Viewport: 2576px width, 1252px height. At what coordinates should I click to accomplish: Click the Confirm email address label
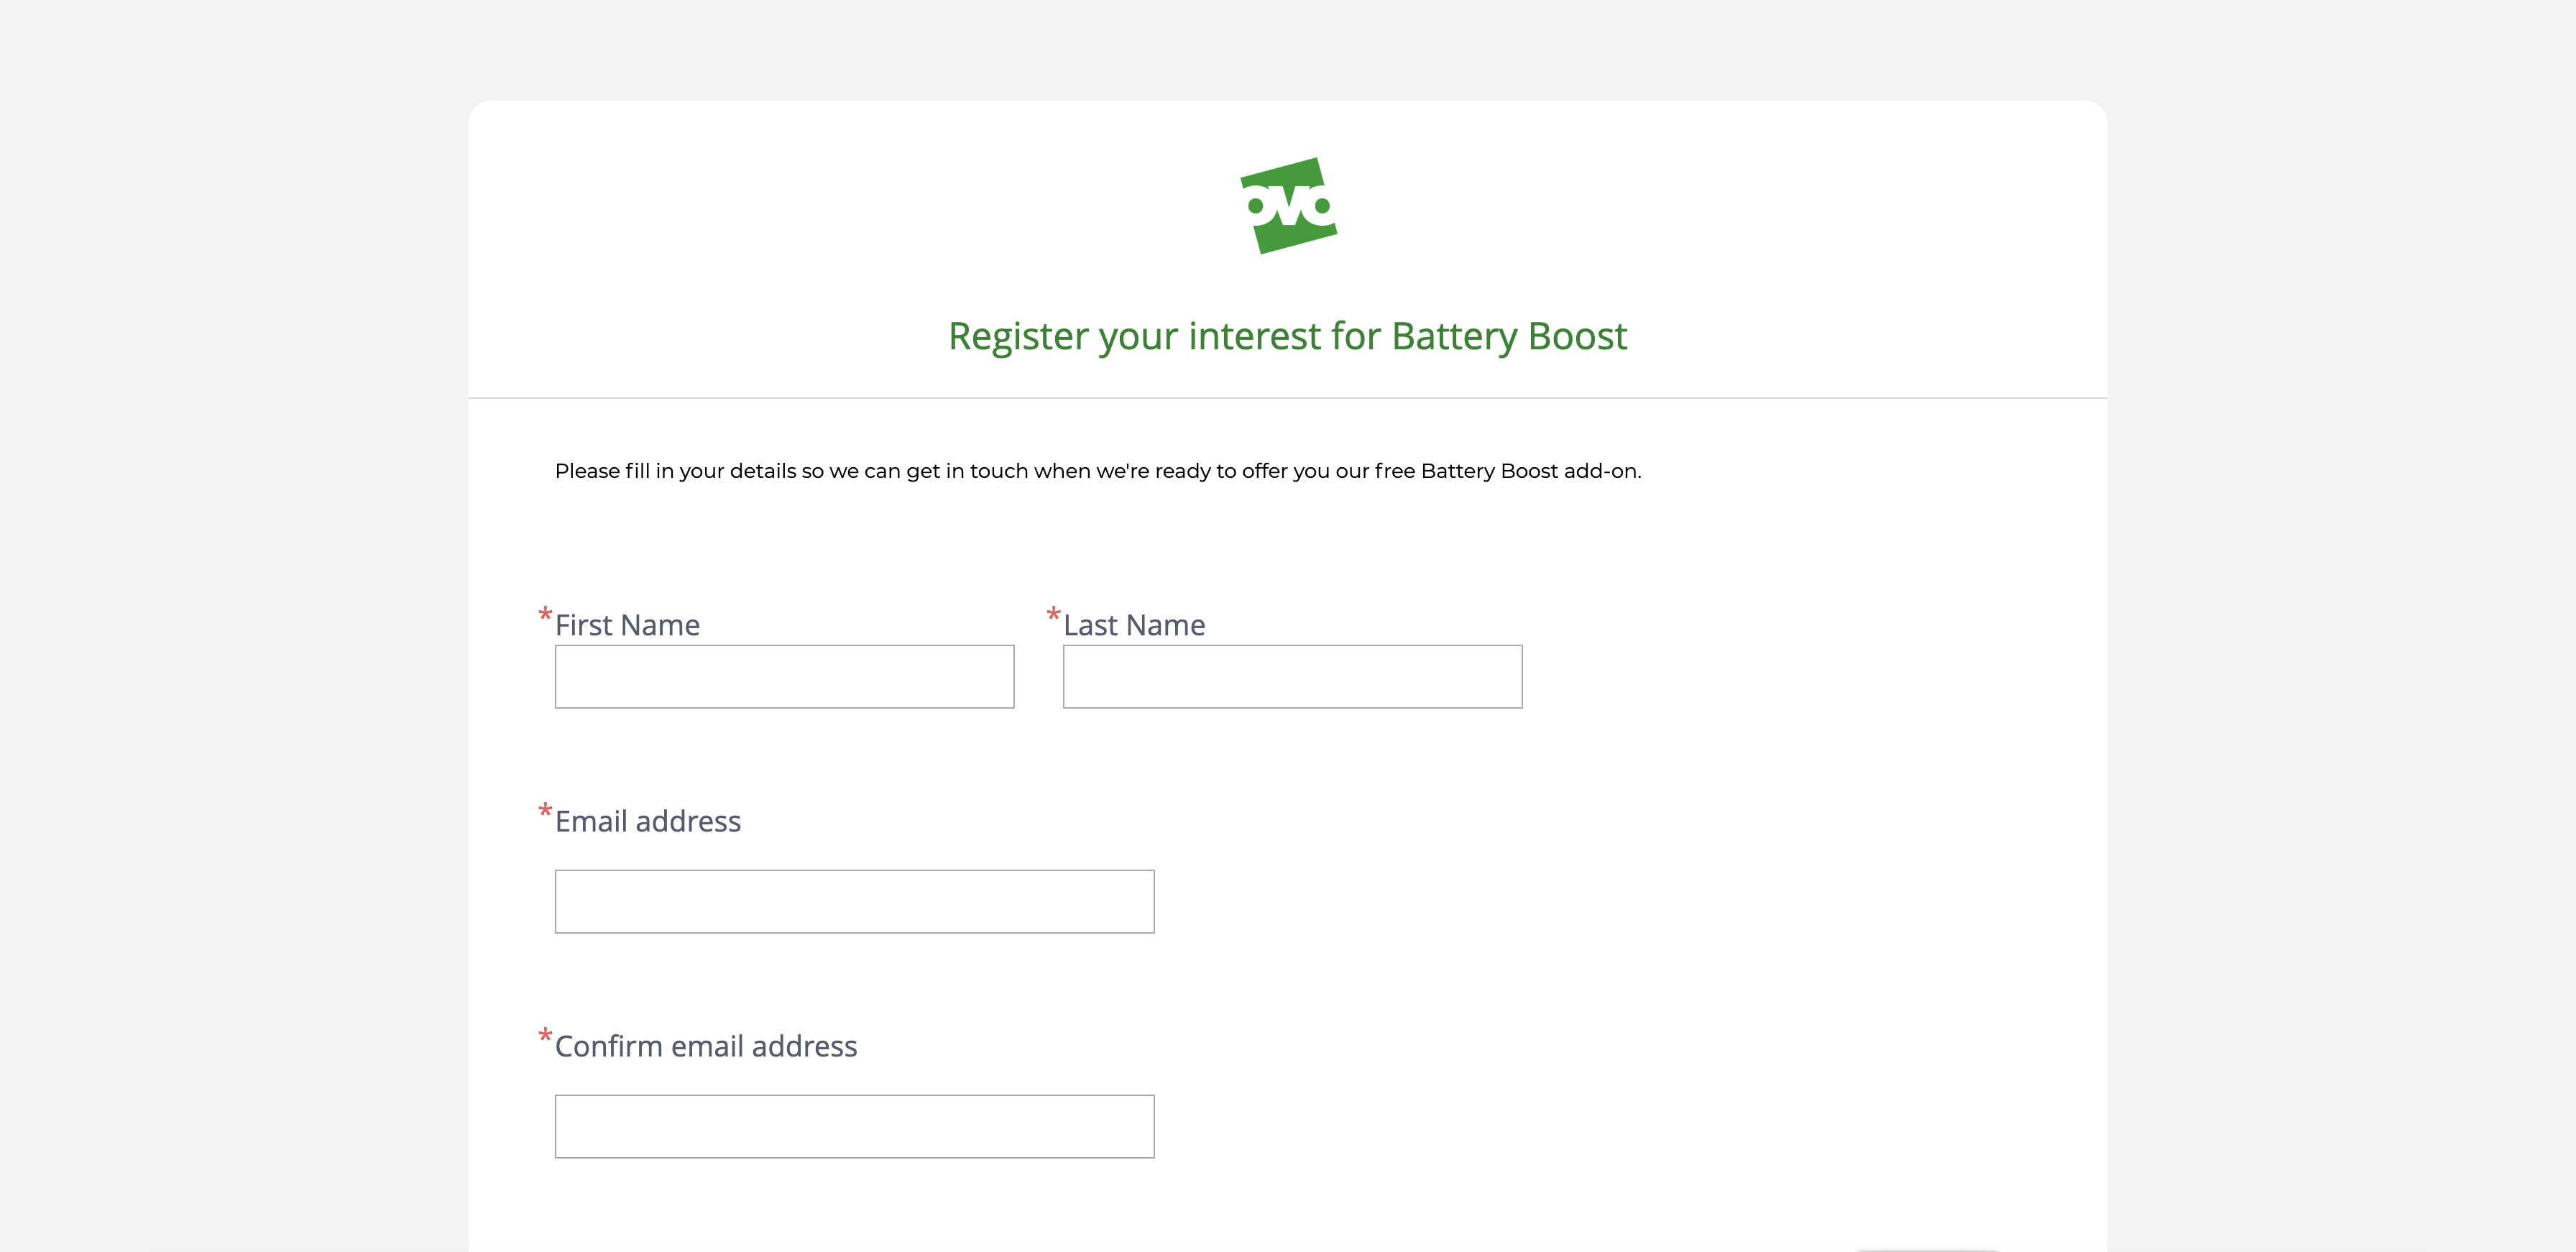click(x=706, y=1046)
